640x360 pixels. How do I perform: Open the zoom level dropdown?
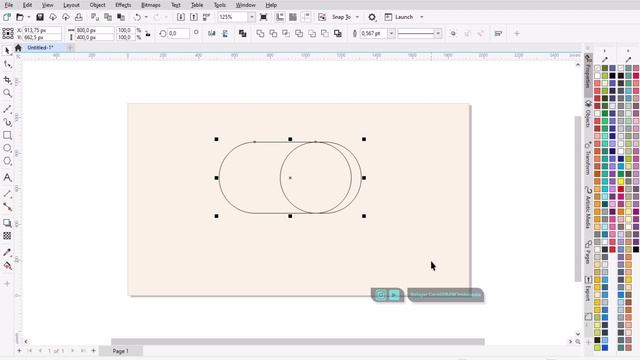click(x=252, y=17)
